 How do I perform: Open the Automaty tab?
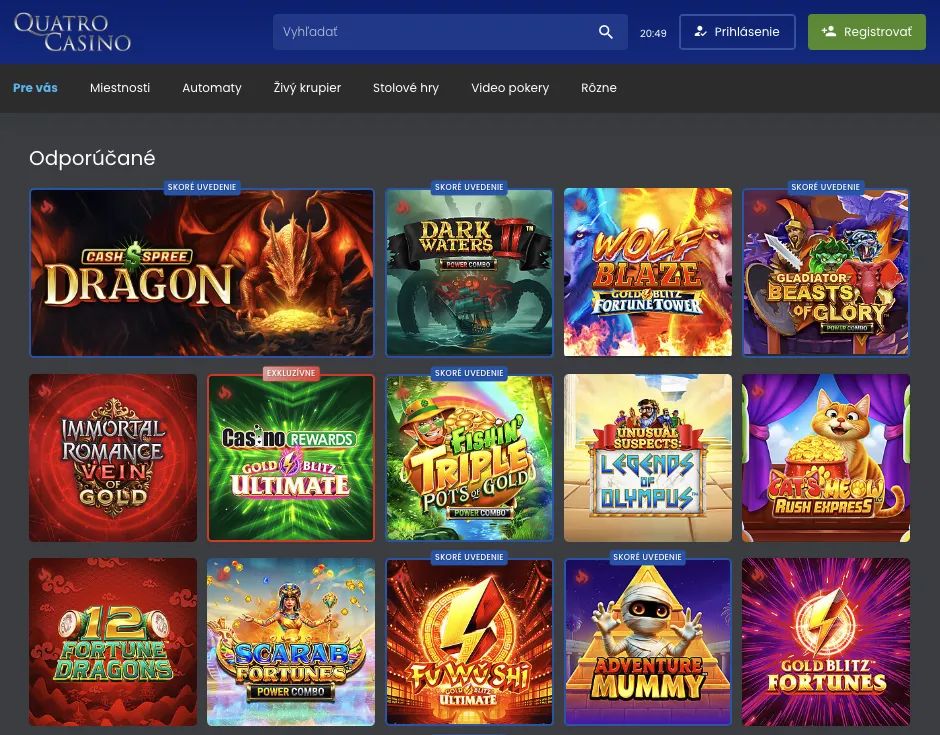point(212,88)
